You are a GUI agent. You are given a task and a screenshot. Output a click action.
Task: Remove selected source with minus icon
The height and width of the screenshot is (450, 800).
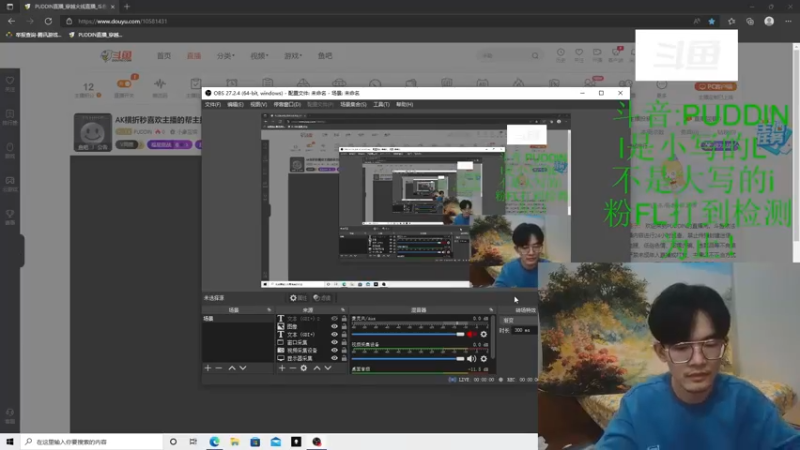tap(292, 368)
